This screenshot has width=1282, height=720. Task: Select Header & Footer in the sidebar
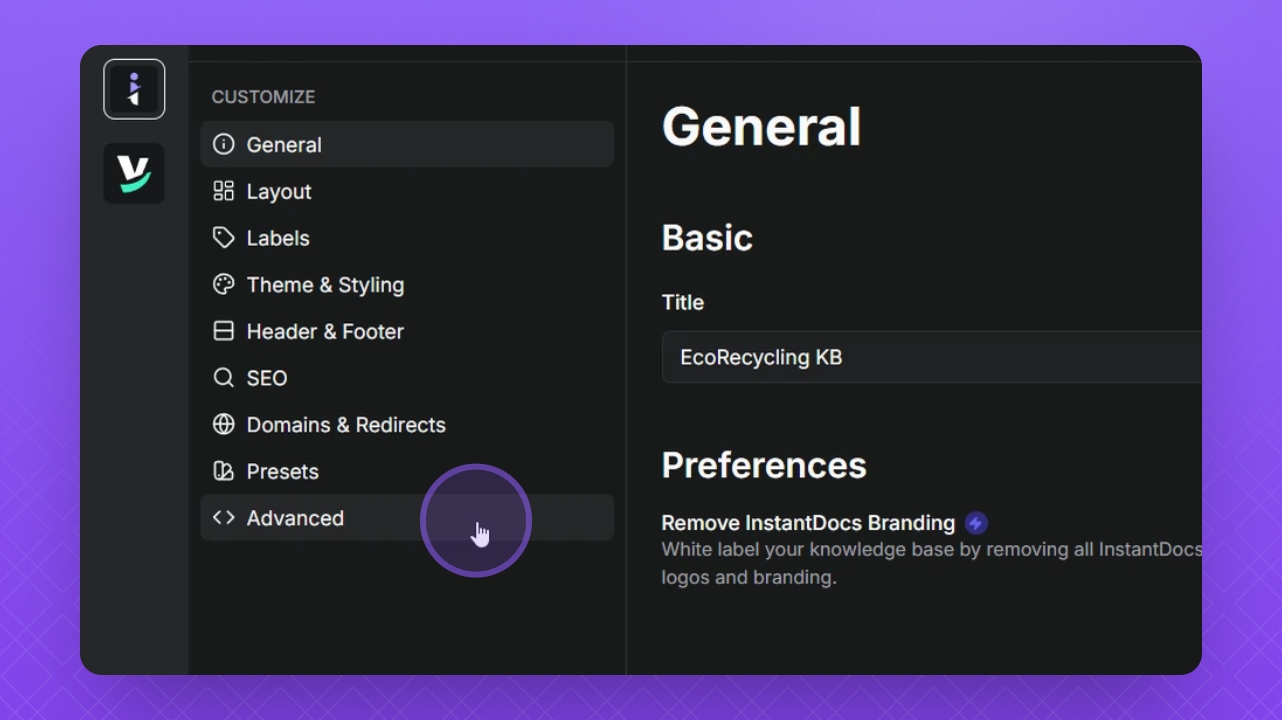(325, 331)
